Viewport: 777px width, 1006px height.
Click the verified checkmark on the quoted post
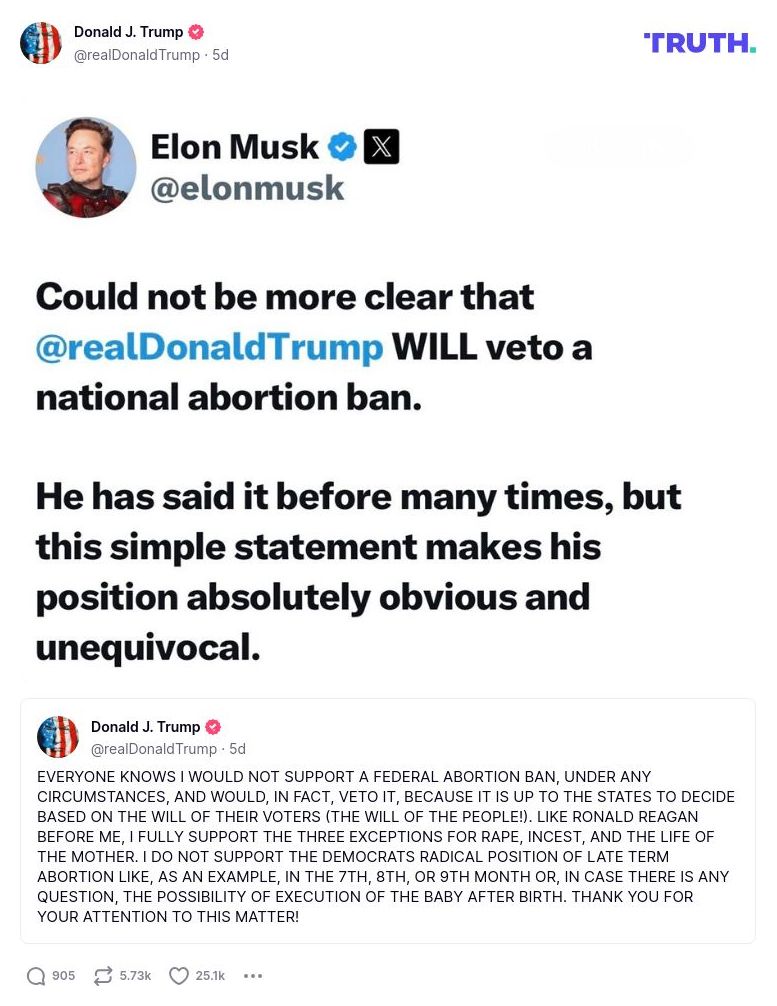tap(212, 727)
